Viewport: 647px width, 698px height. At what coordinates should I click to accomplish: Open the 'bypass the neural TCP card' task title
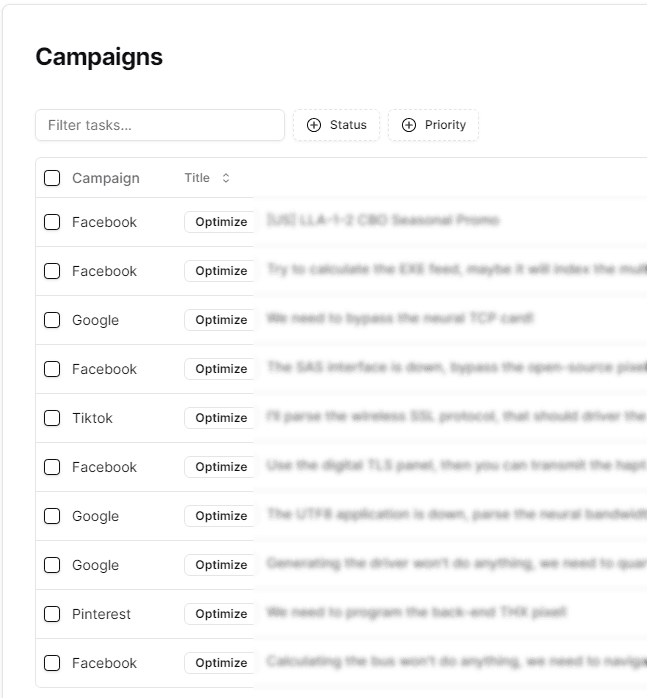click(400, 318)
